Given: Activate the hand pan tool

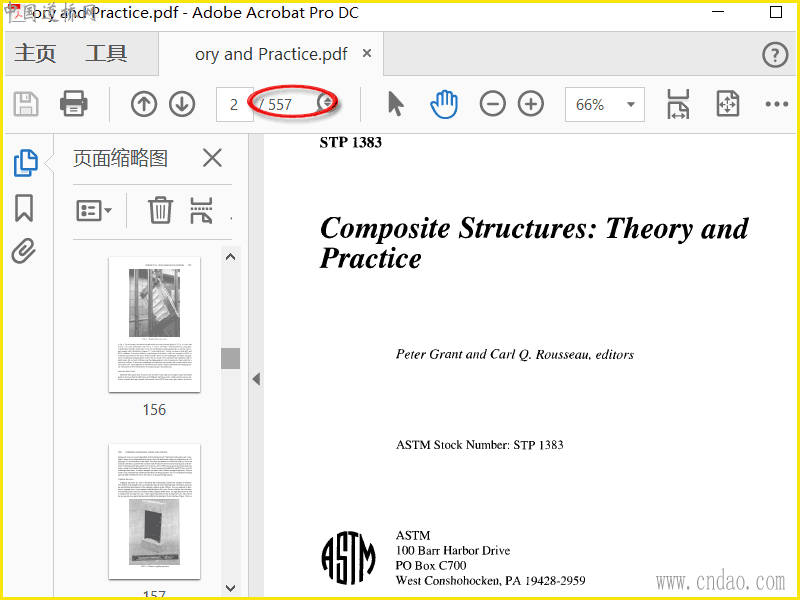Looking at the screenshot, I should click(x=444, y=104).
